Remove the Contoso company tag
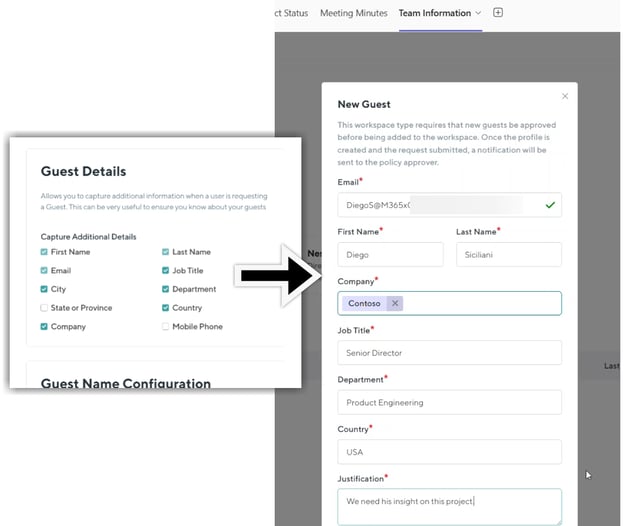The height and width of the screenshot is (526, 627). pyautogui.click(x=395, y=303)
